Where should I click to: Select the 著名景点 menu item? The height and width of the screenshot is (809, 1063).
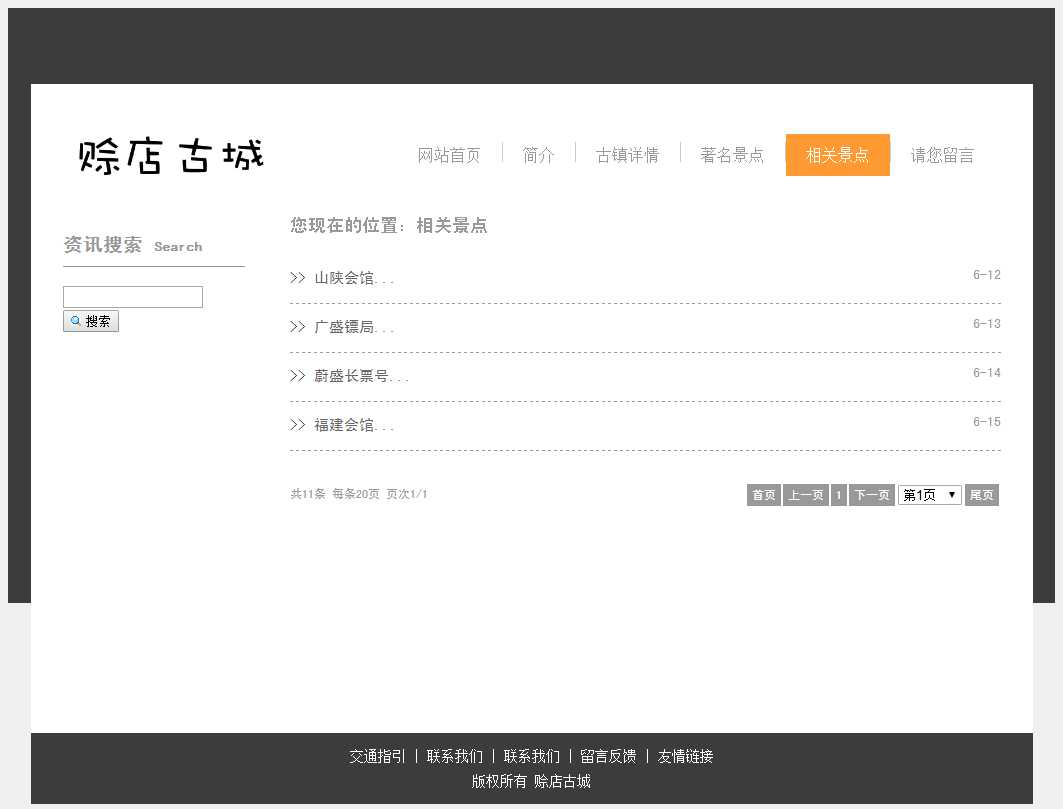click(x=731, y=155)
